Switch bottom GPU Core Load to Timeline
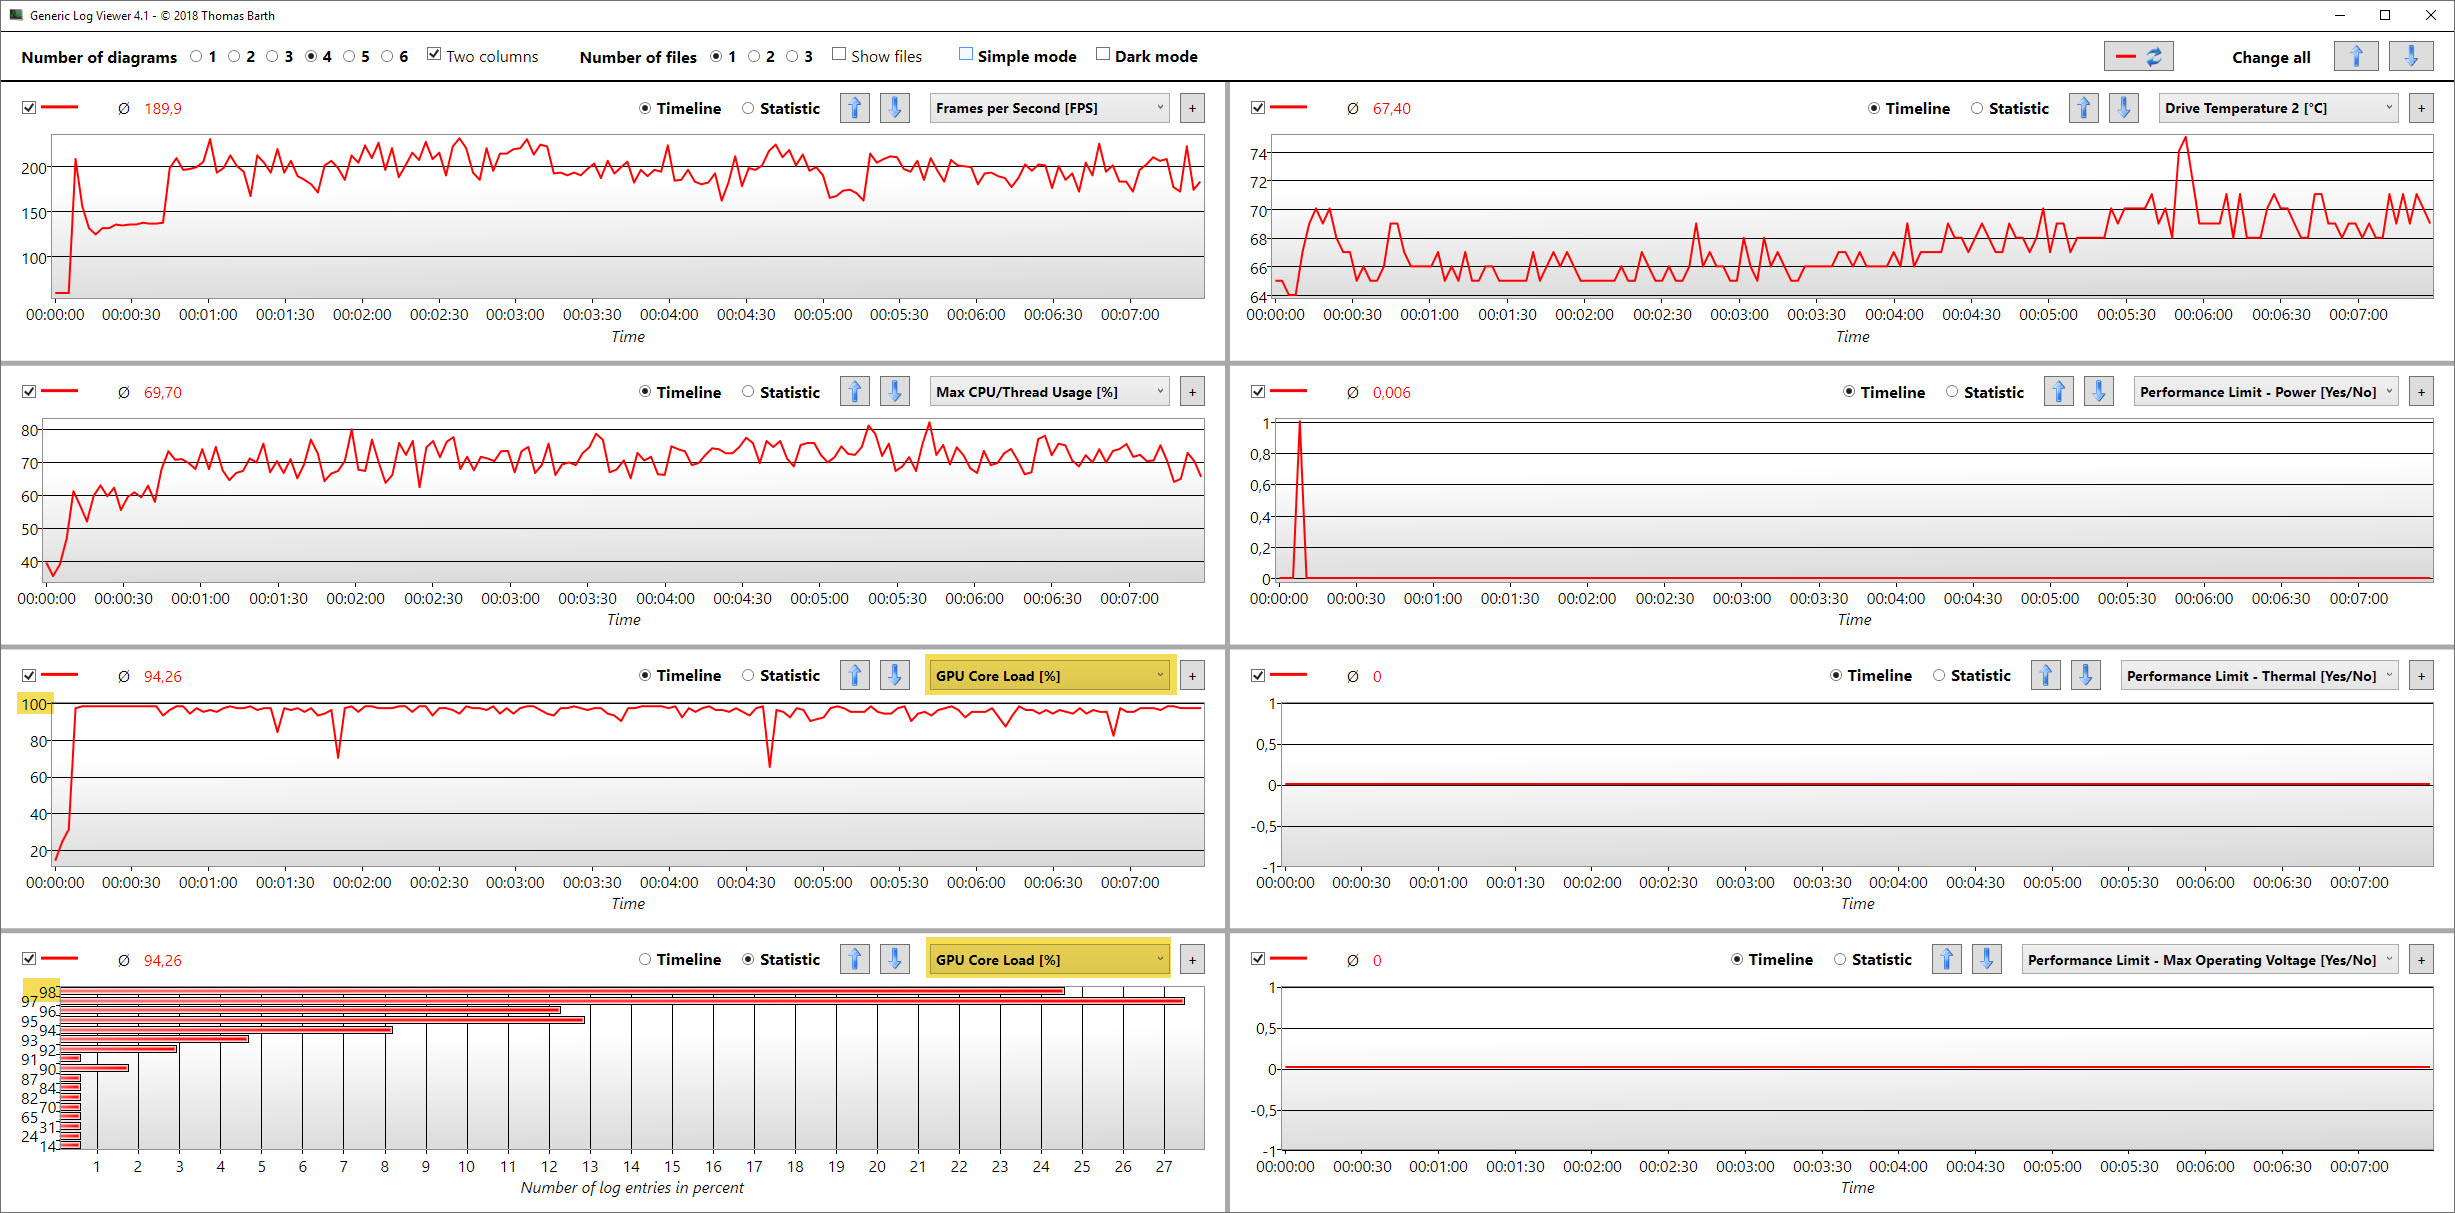 coord(645,960)
